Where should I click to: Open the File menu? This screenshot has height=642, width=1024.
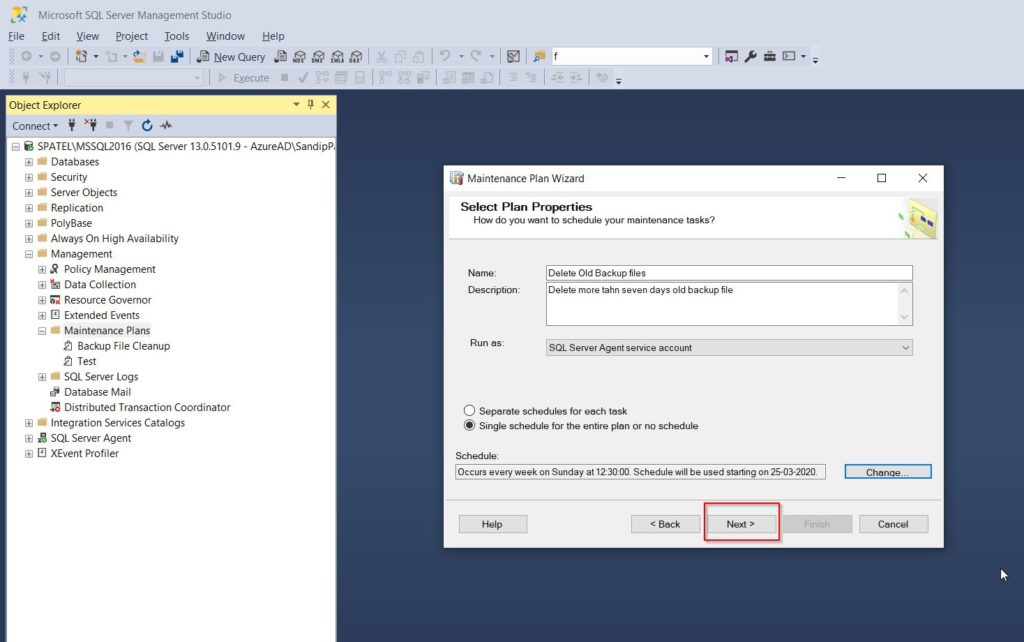[x=16, y=36]
